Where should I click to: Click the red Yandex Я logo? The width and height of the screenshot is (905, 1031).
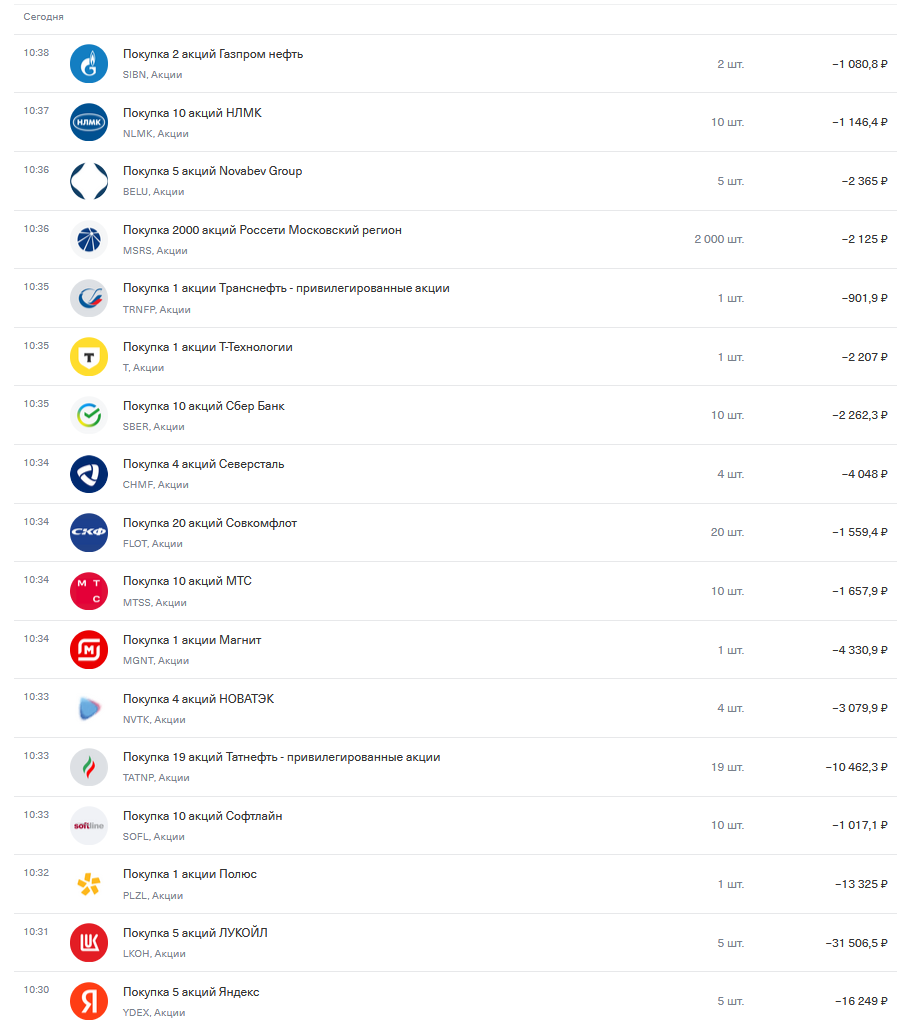pyautogui.click(x=89, y=1001)
